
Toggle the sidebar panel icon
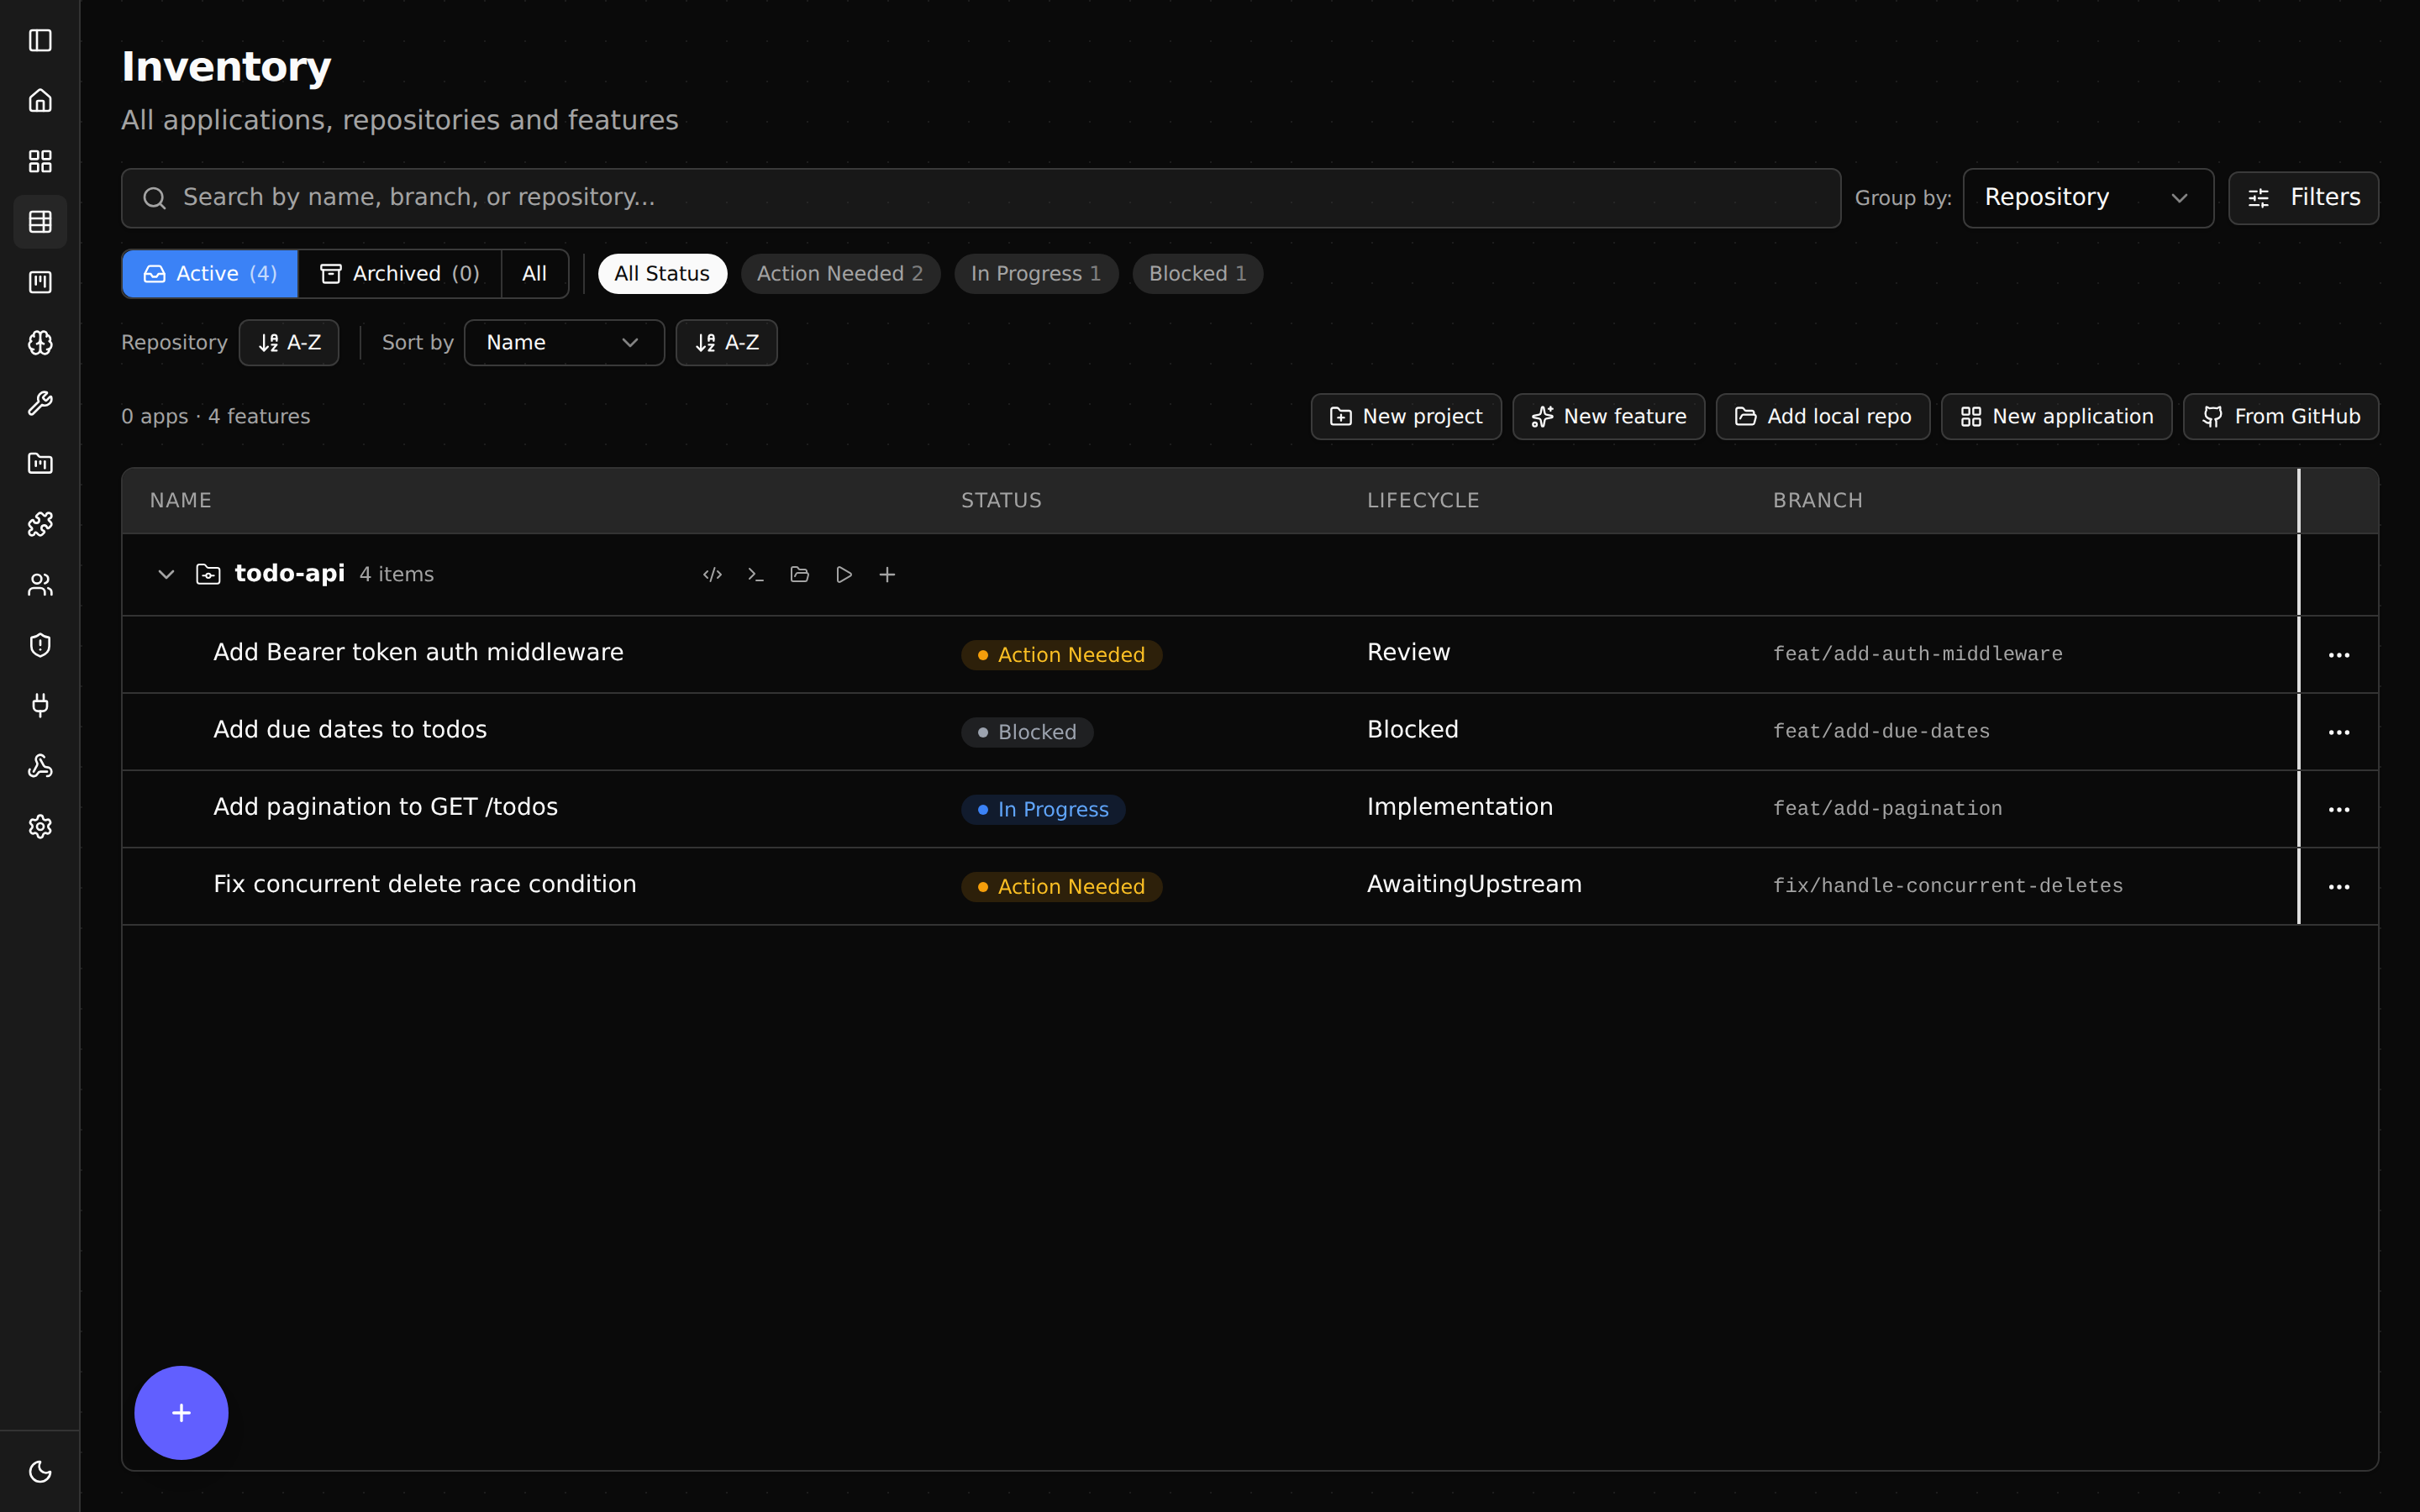pos(40,40)
